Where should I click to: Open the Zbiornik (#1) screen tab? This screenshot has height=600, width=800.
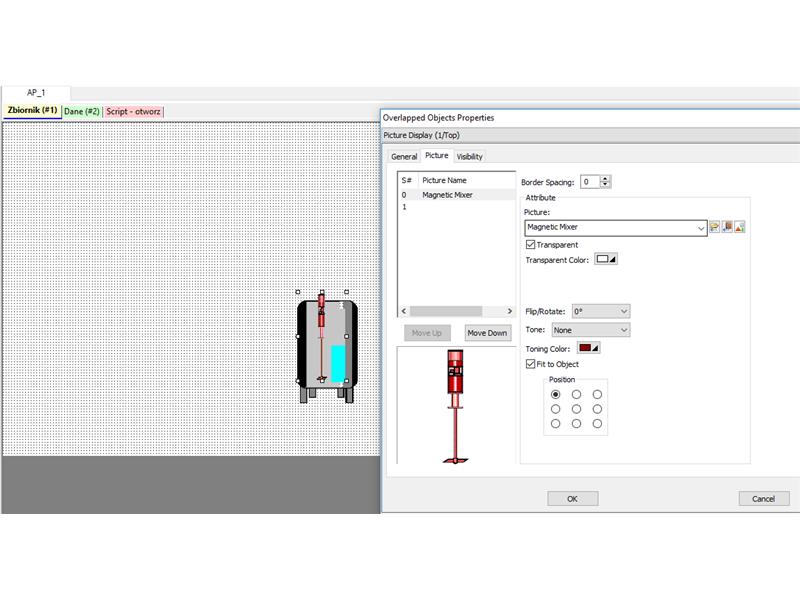32,111
